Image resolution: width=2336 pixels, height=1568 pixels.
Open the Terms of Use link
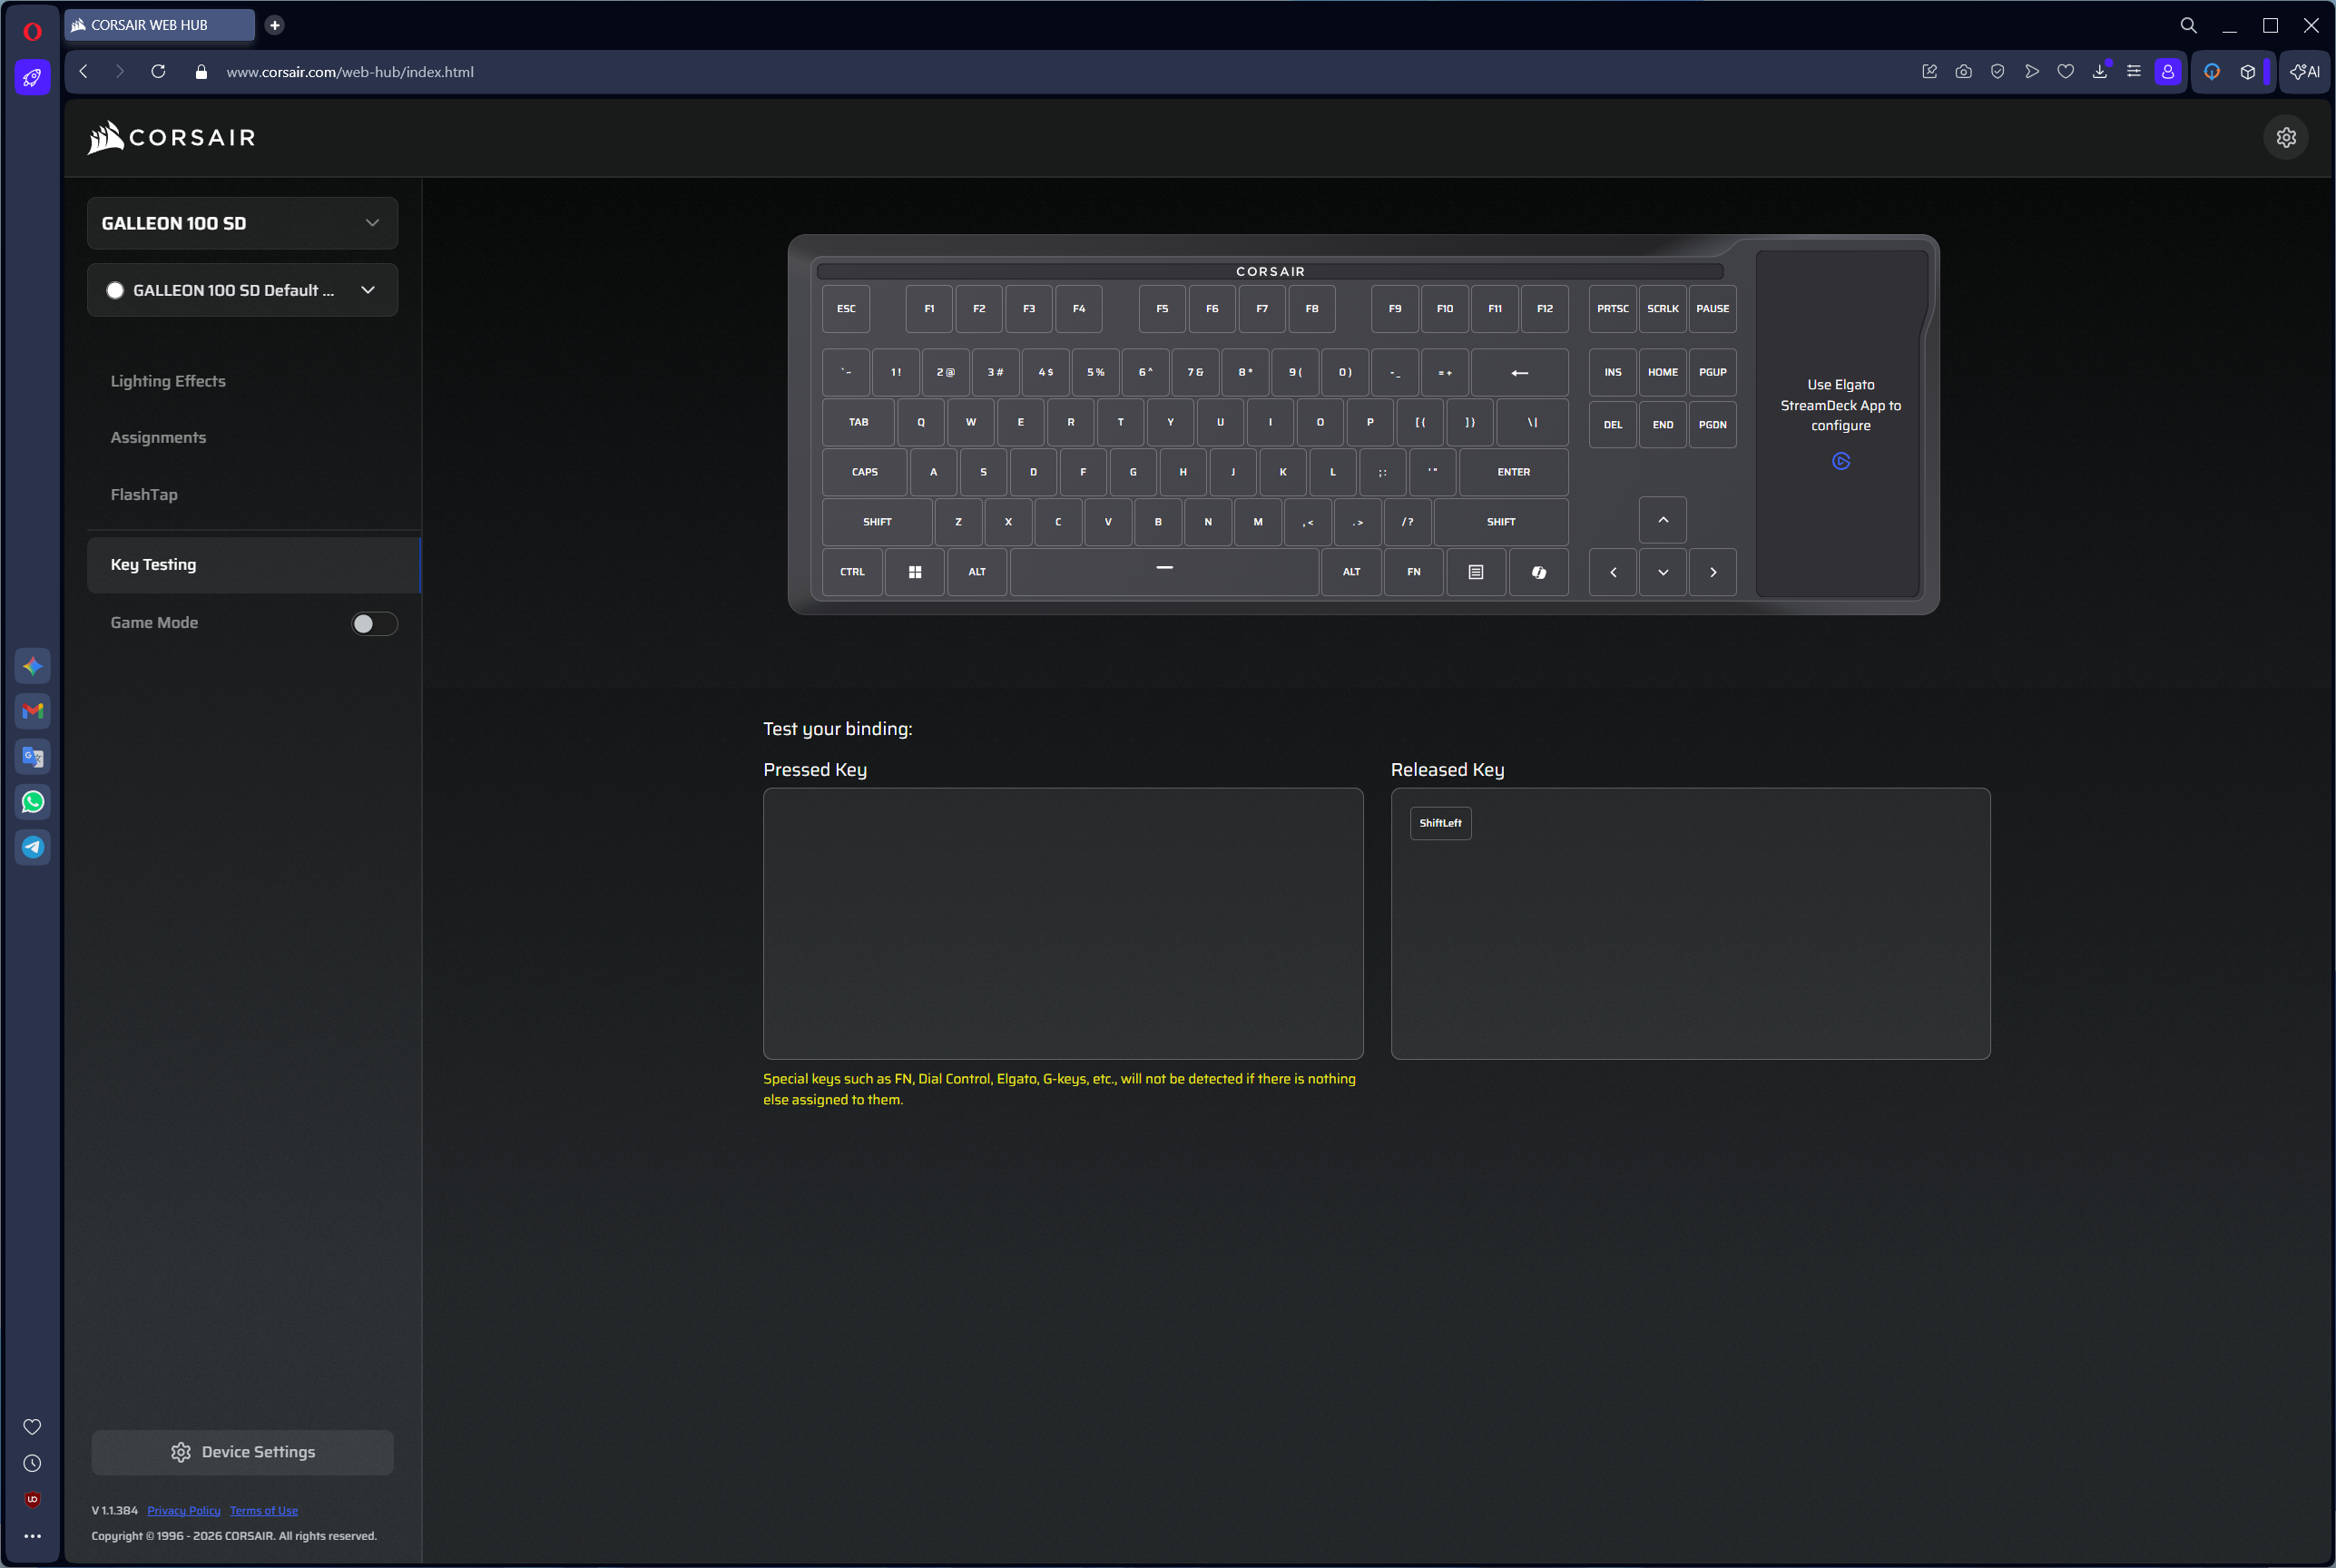pos(263,1510)
